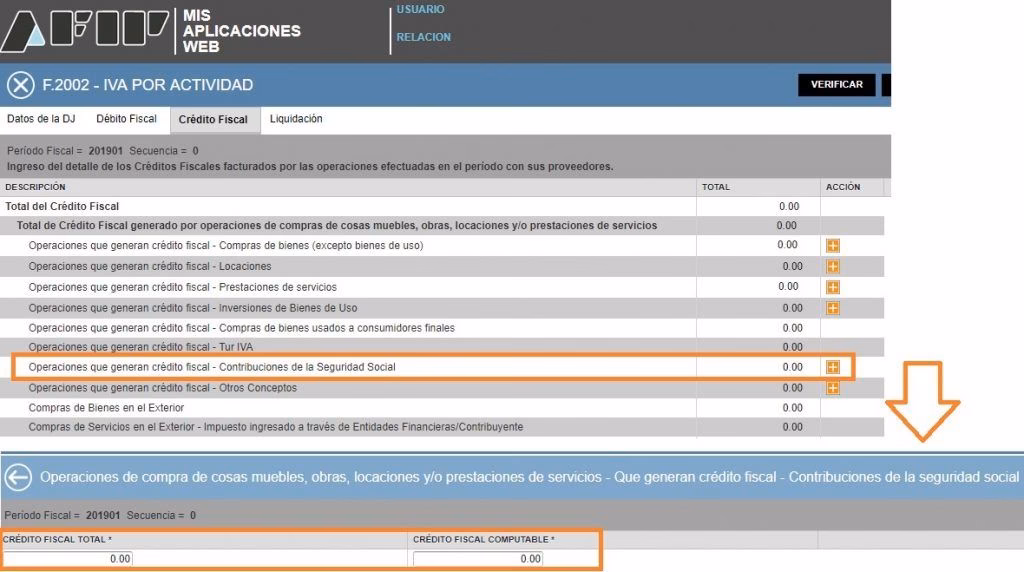Click the ACCIÓN column header

pos(843,187)
